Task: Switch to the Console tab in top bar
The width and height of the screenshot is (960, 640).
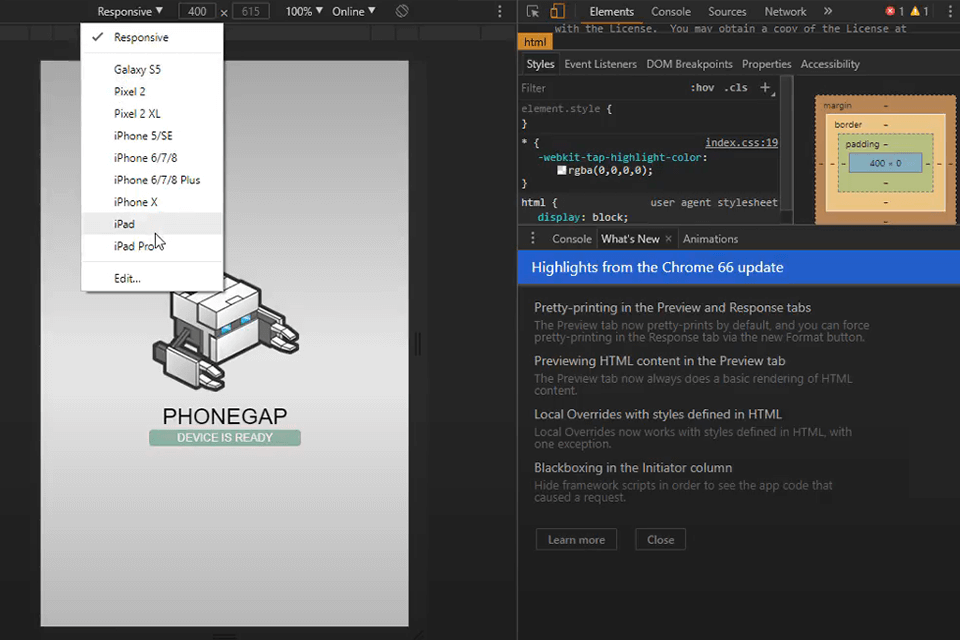Action: [x=670, y=12]
